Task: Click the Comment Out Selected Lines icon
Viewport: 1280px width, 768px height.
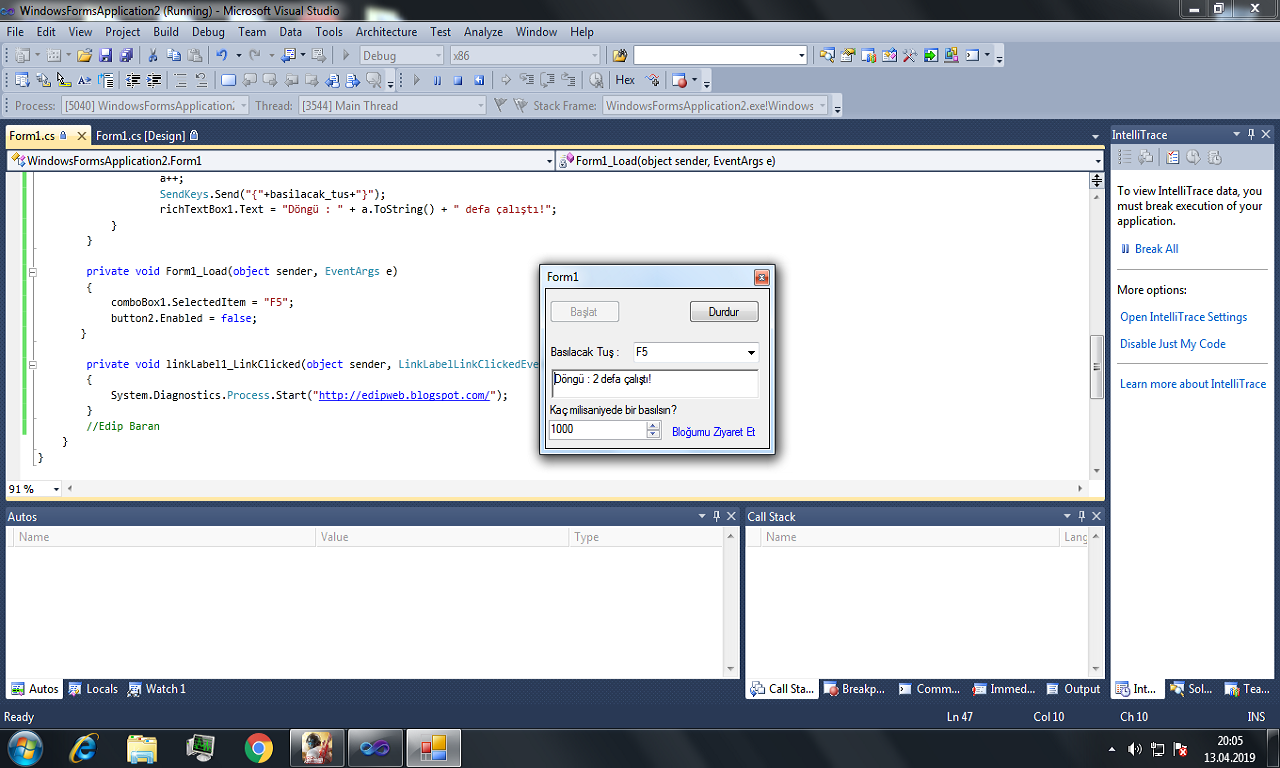Action: coord(180,80)
